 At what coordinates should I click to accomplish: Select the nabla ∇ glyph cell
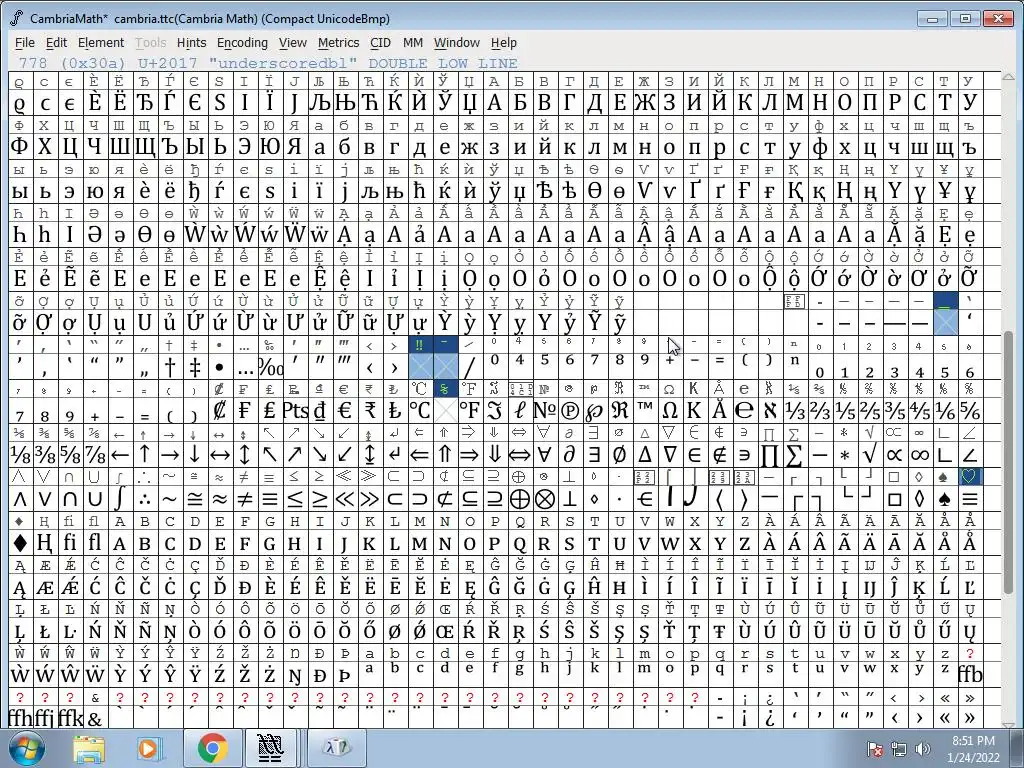point(669,455)
